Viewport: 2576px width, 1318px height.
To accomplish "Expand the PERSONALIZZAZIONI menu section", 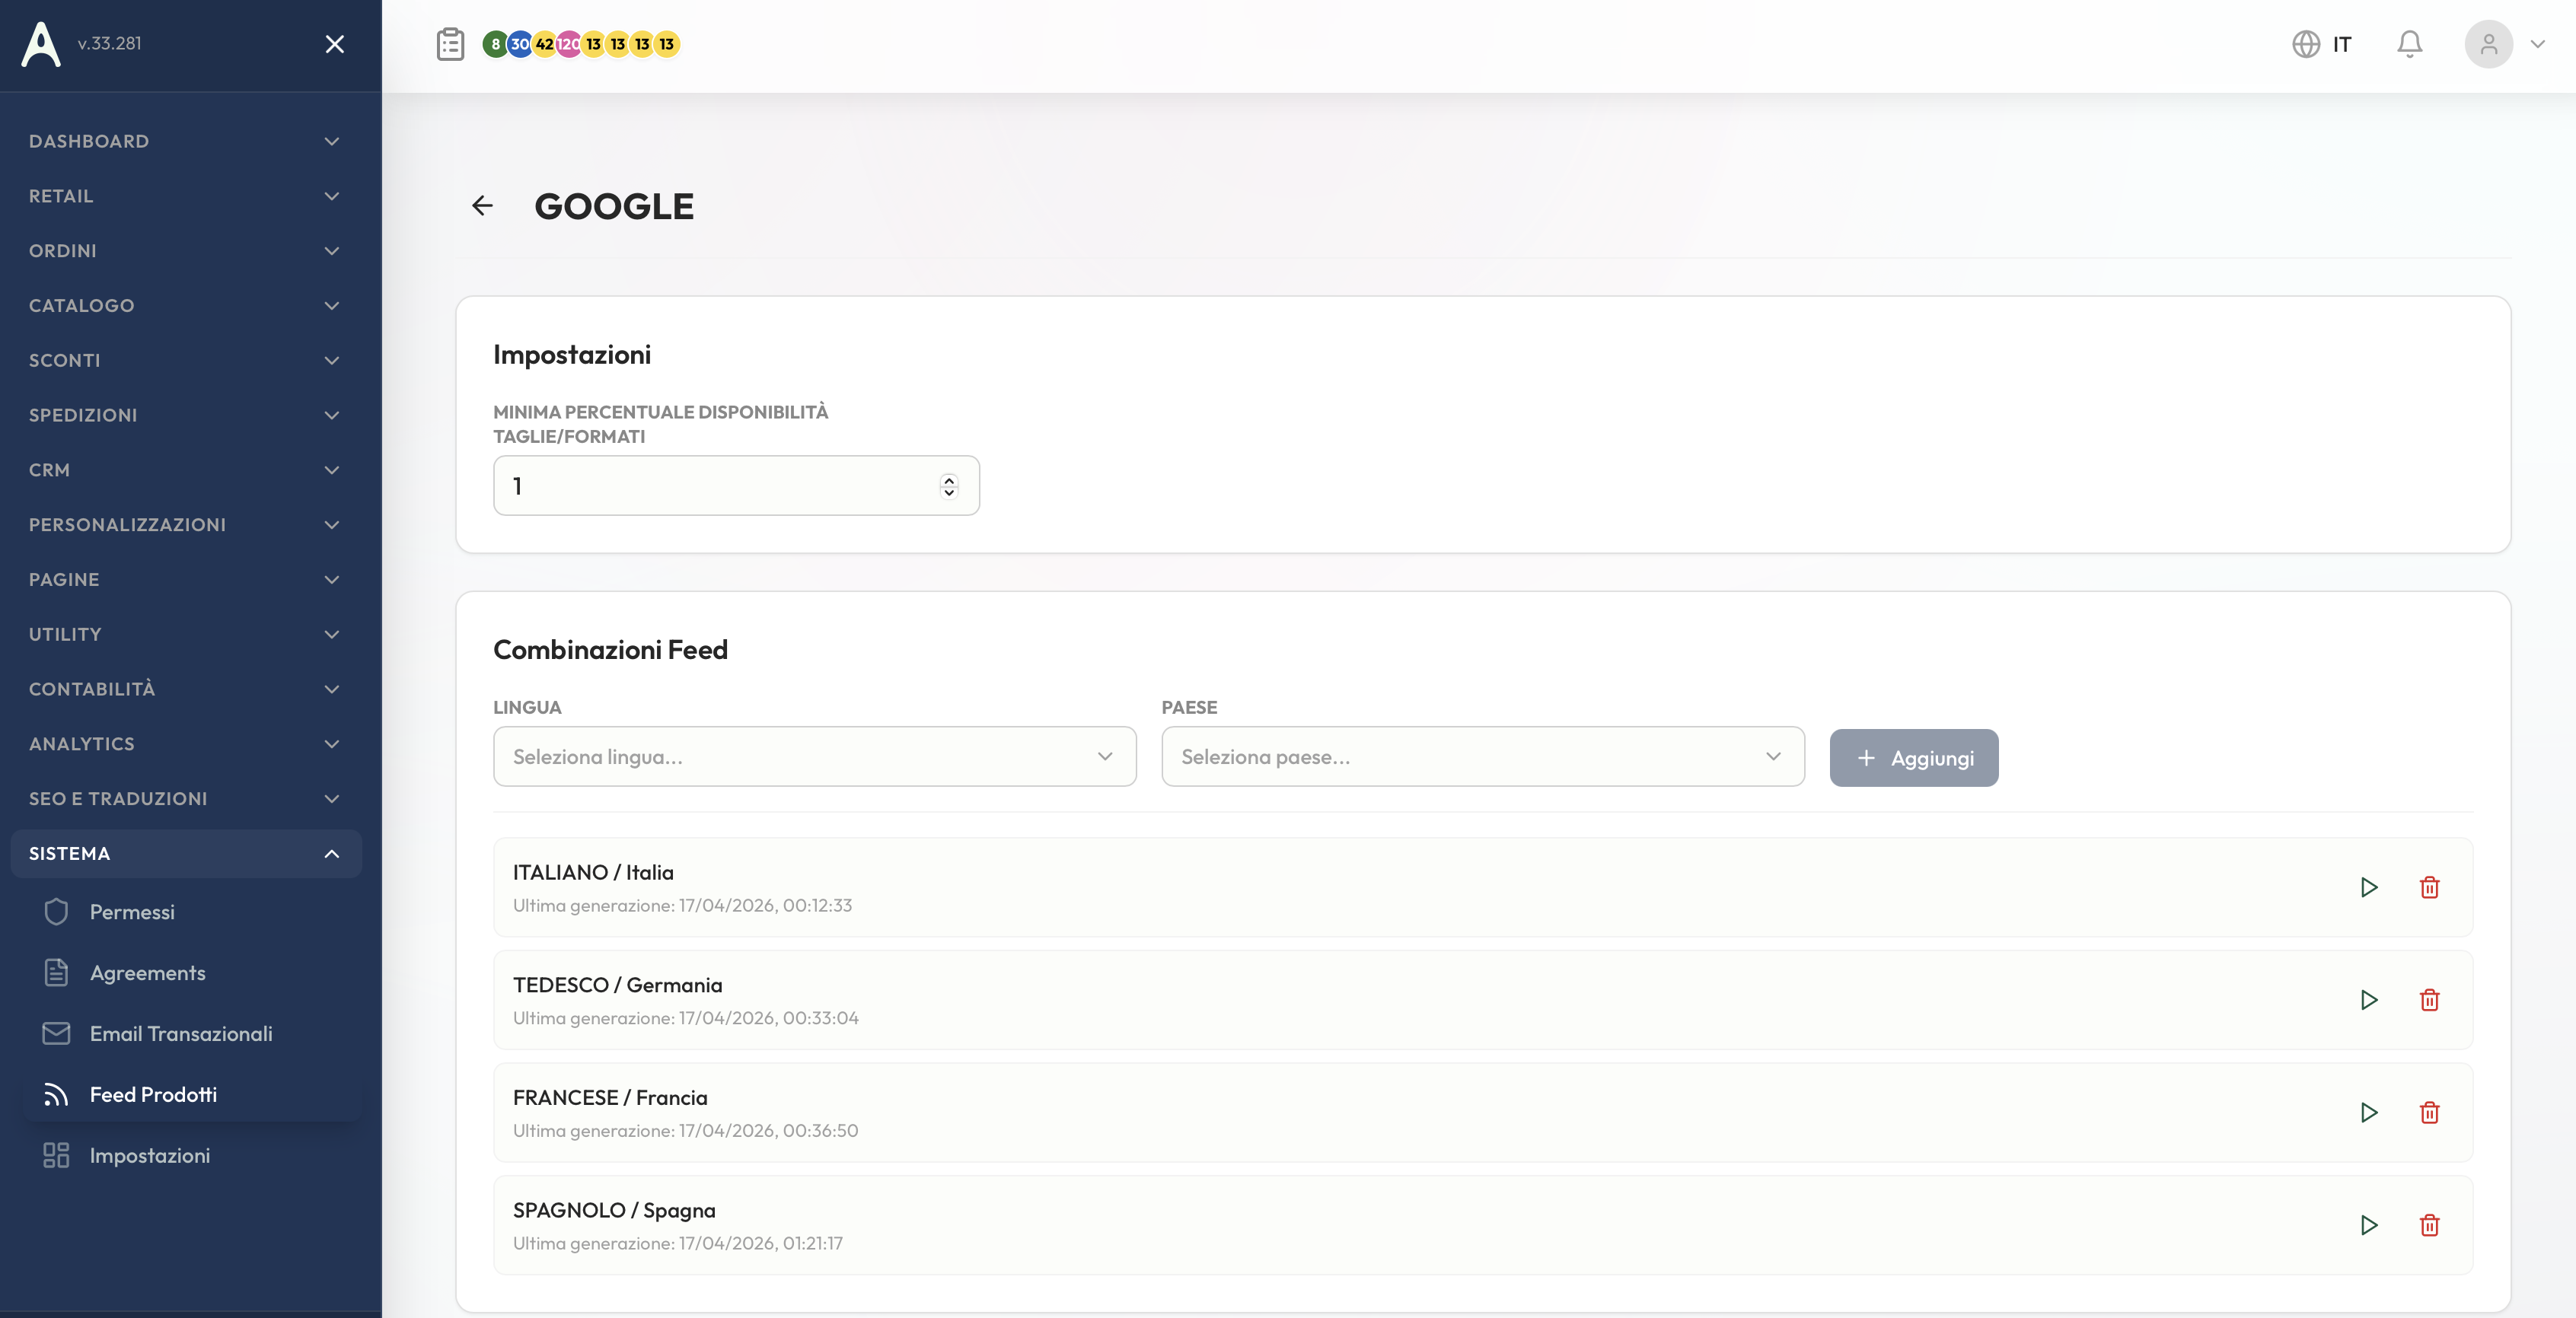I will click(186, 525).
